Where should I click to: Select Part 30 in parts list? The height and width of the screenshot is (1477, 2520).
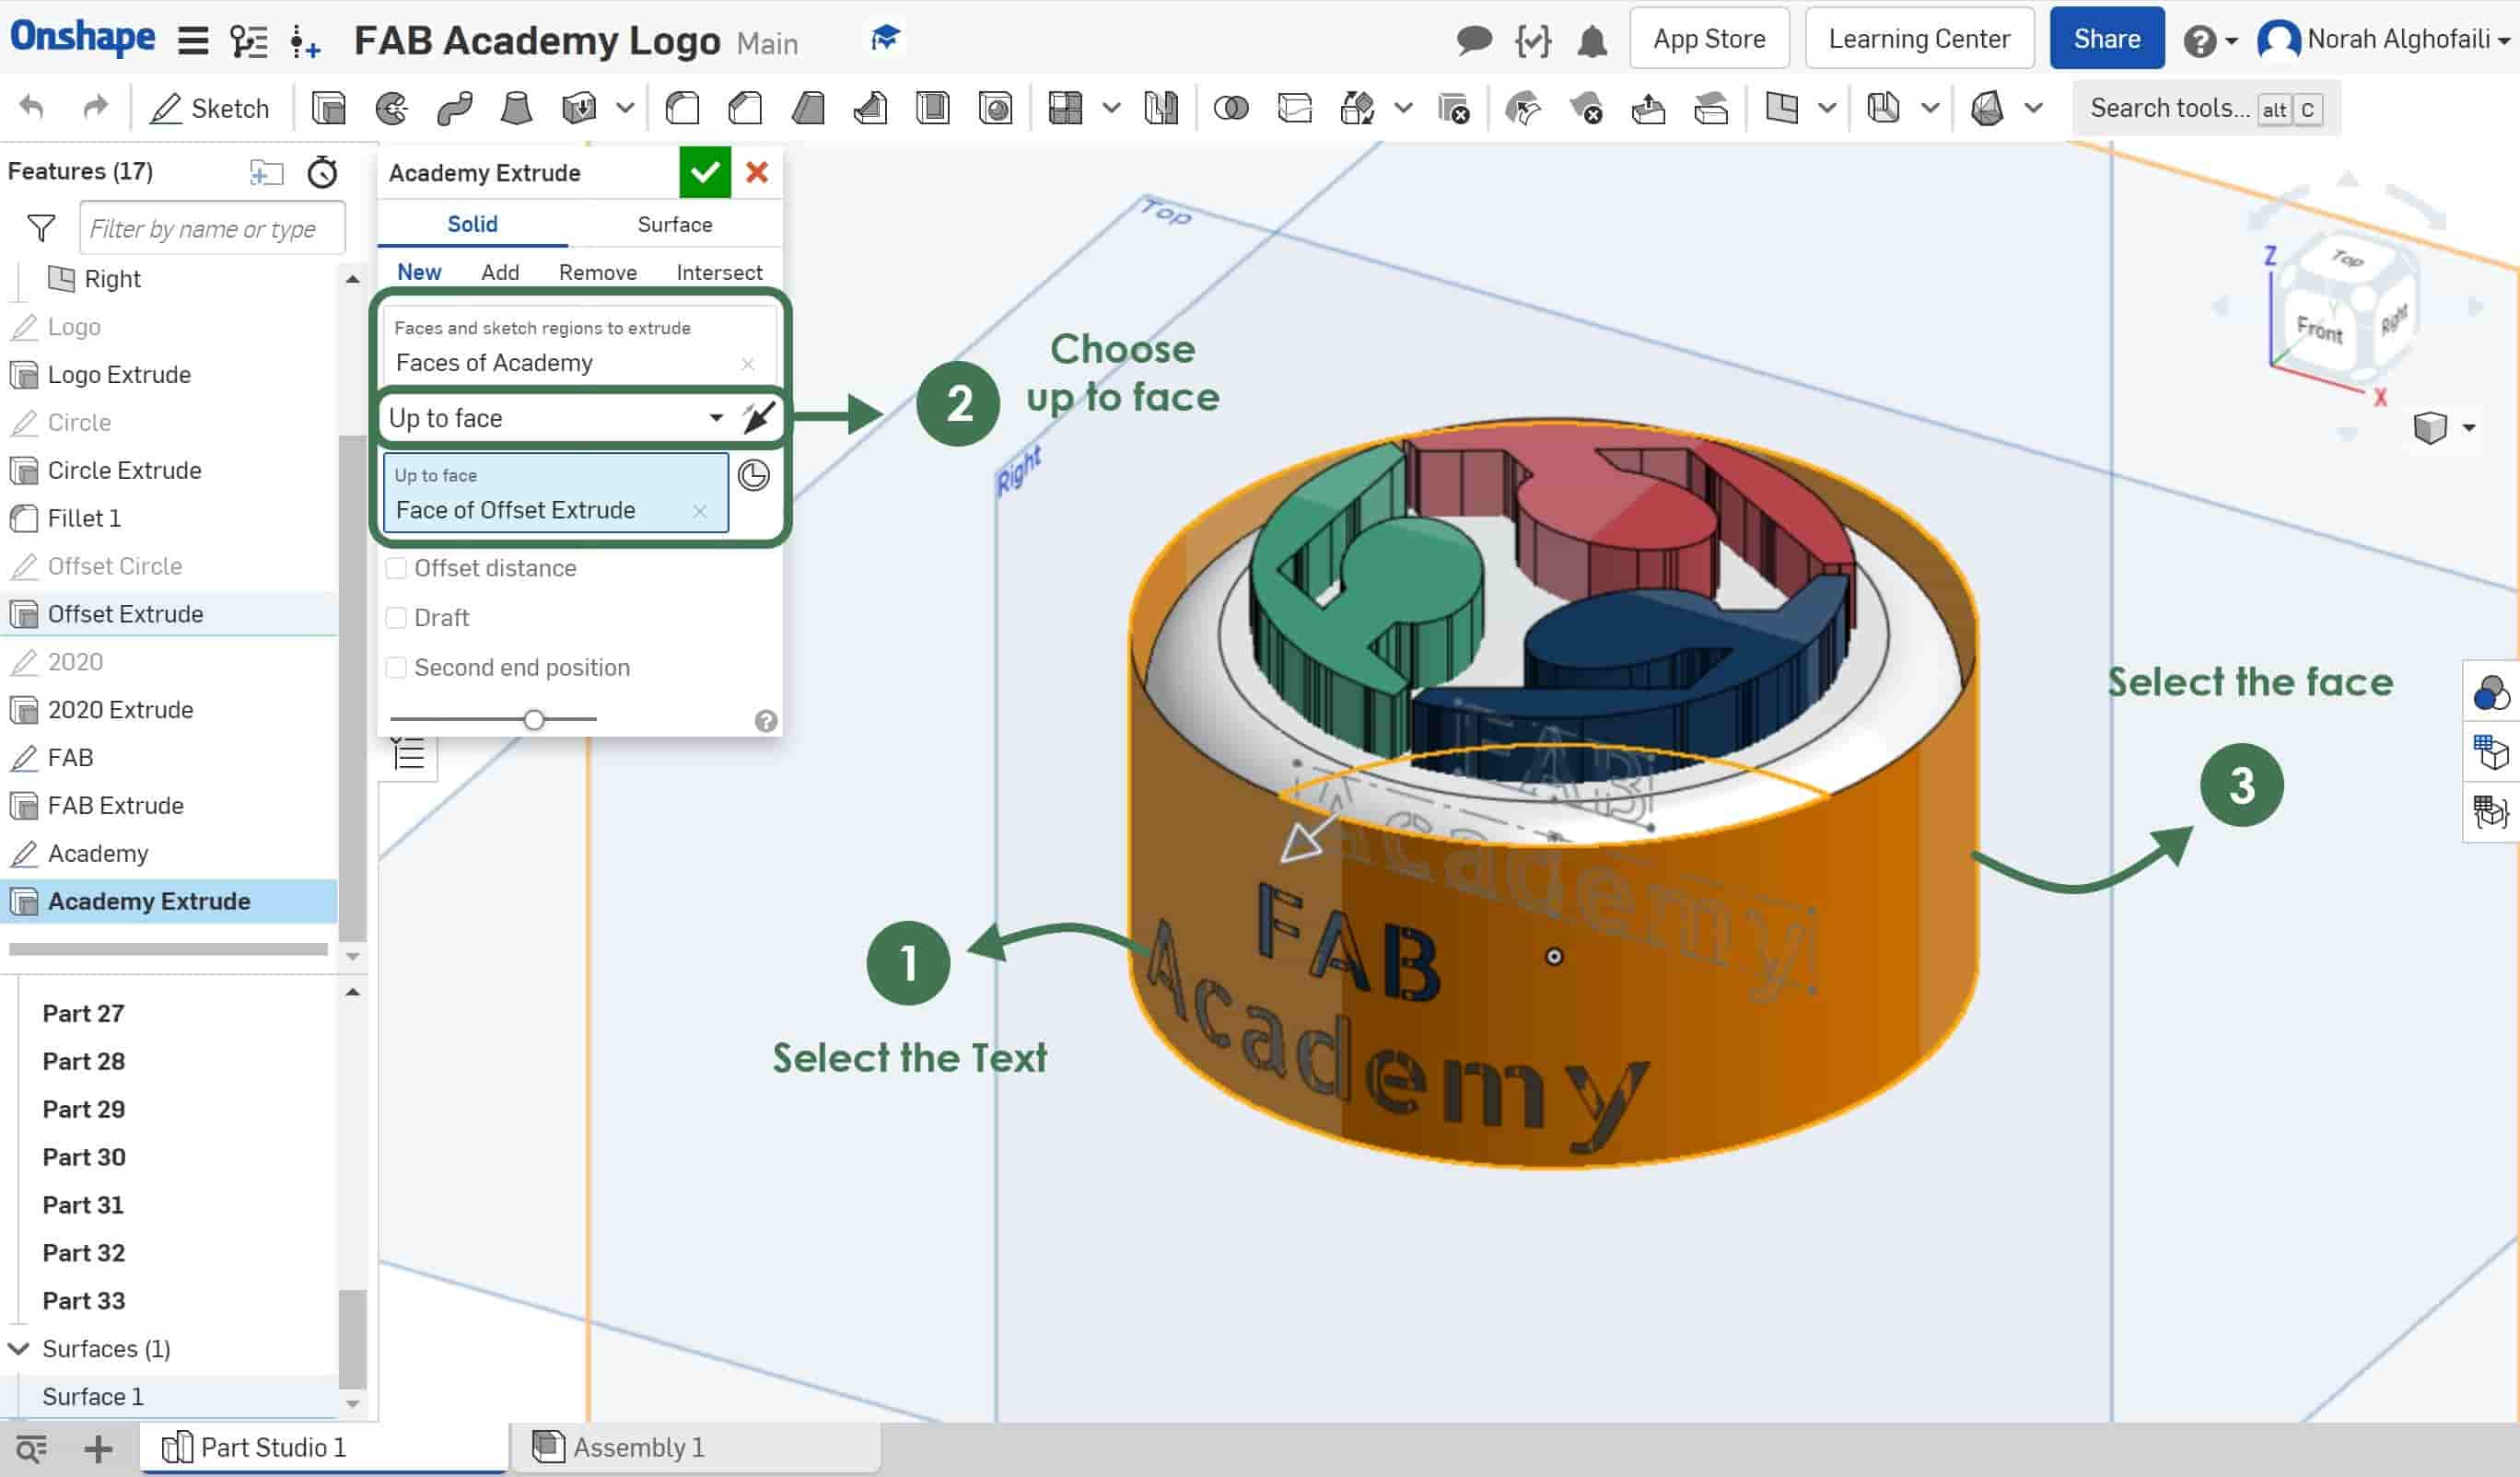[84, 1157]
